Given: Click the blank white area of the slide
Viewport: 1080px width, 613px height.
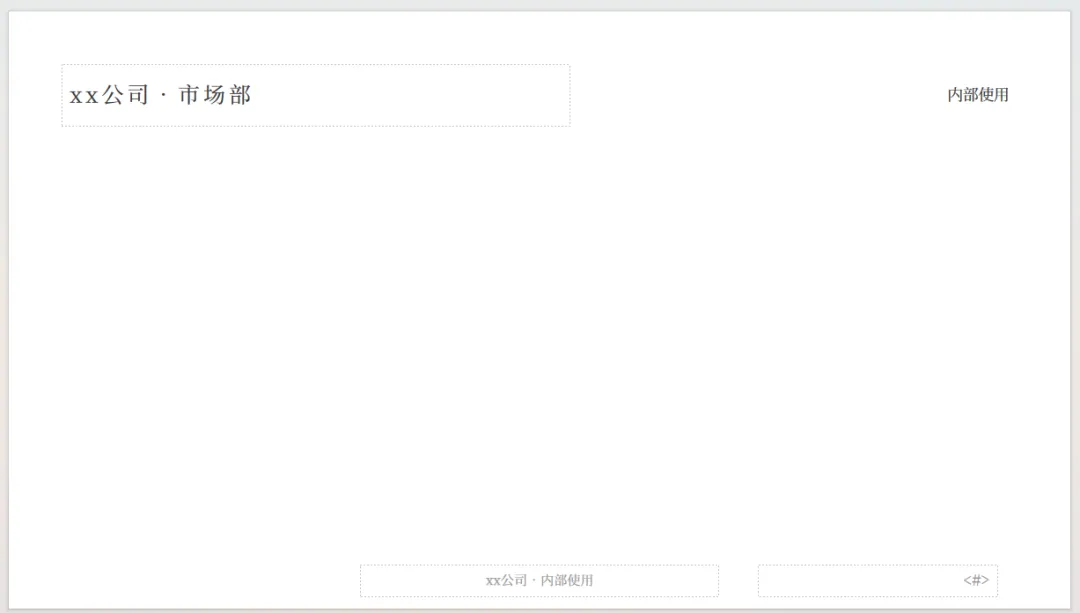Looking at the screenshot, I should coord(539,331).
